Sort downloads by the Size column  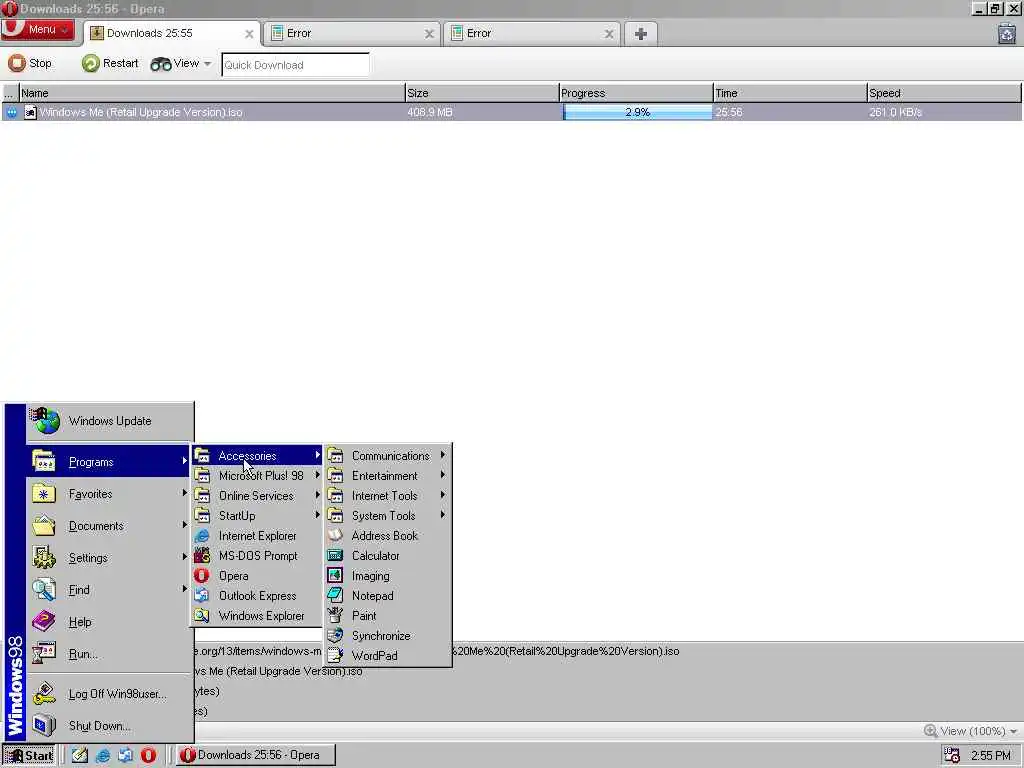click(482, 93)
